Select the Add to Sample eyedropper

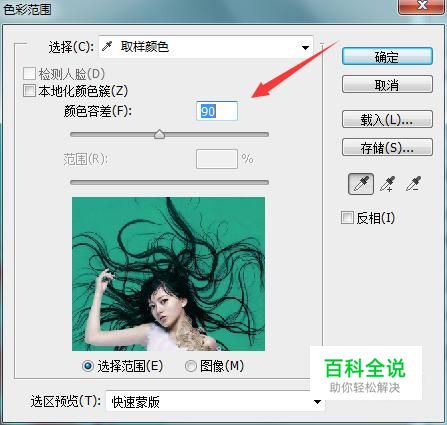pos(387,184)
